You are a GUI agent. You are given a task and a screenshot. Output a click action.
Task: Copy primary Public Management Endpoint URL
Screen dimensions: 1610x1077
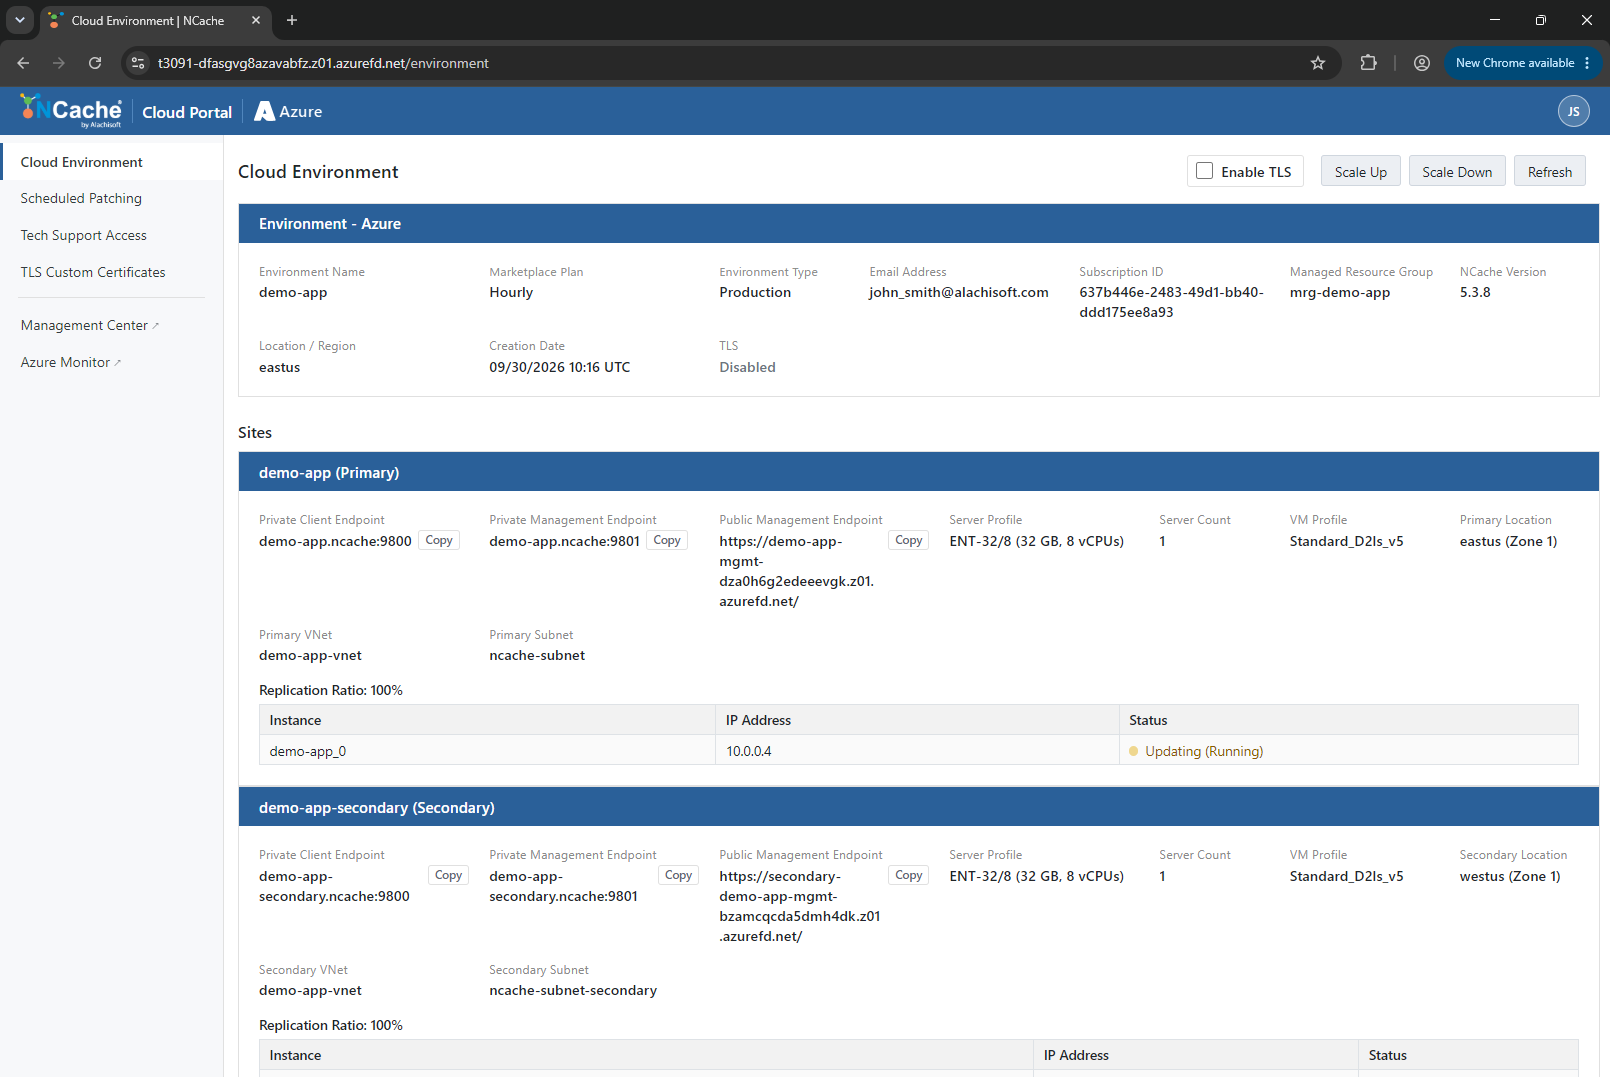coord(908,540)
